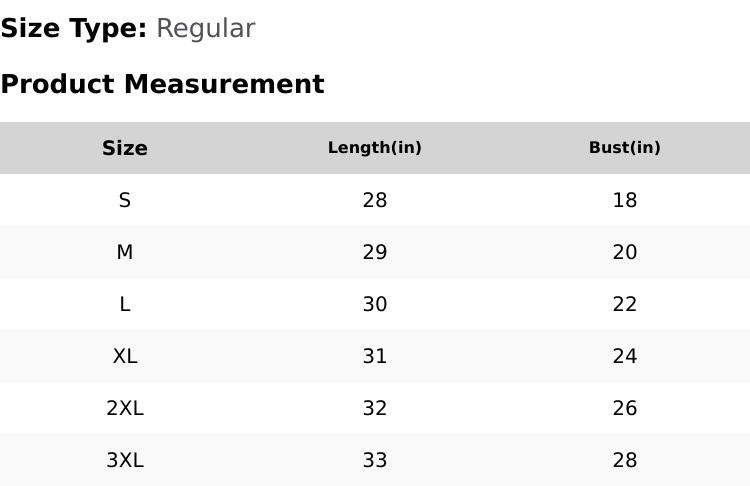Click the Size Type label

tap(73, 29)
